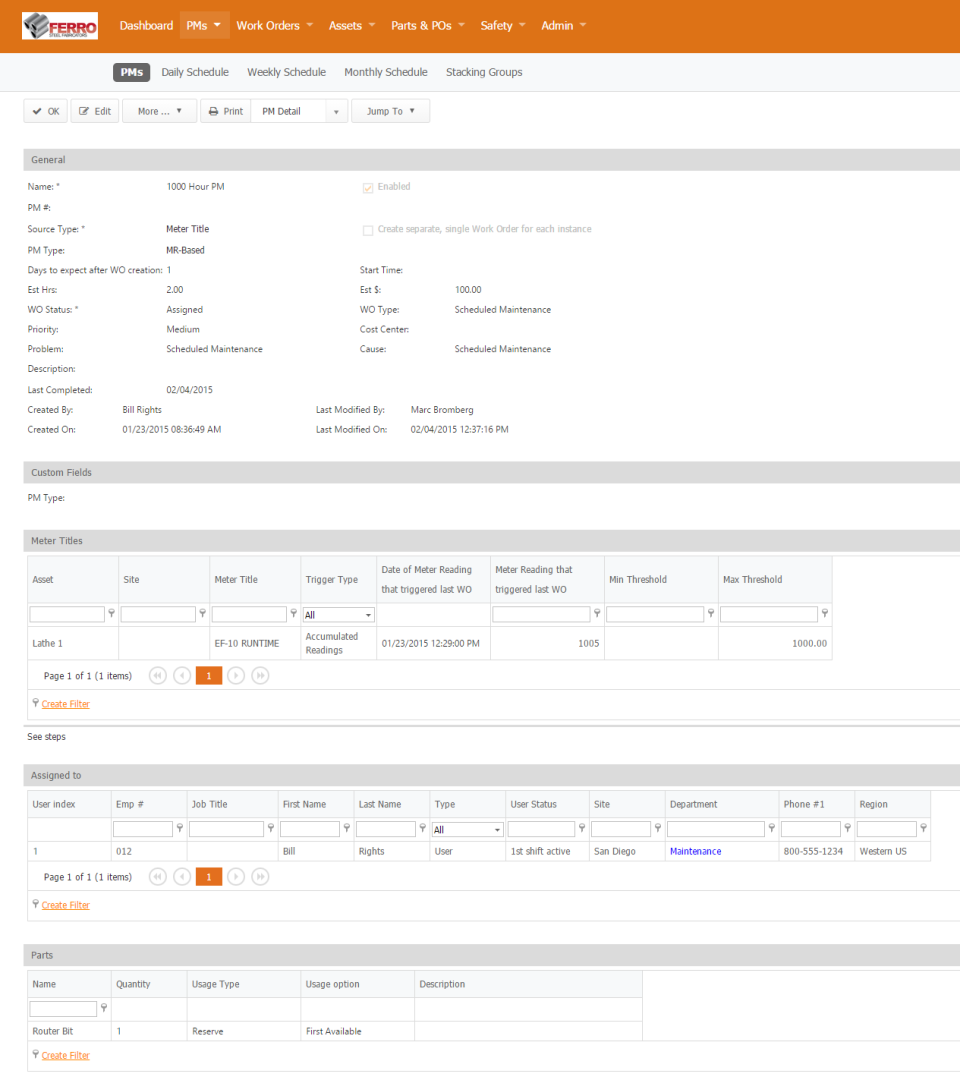Viewport: 960px width, 1080px height.
Task: Open the Safety menu
Action: click(503, 25)
